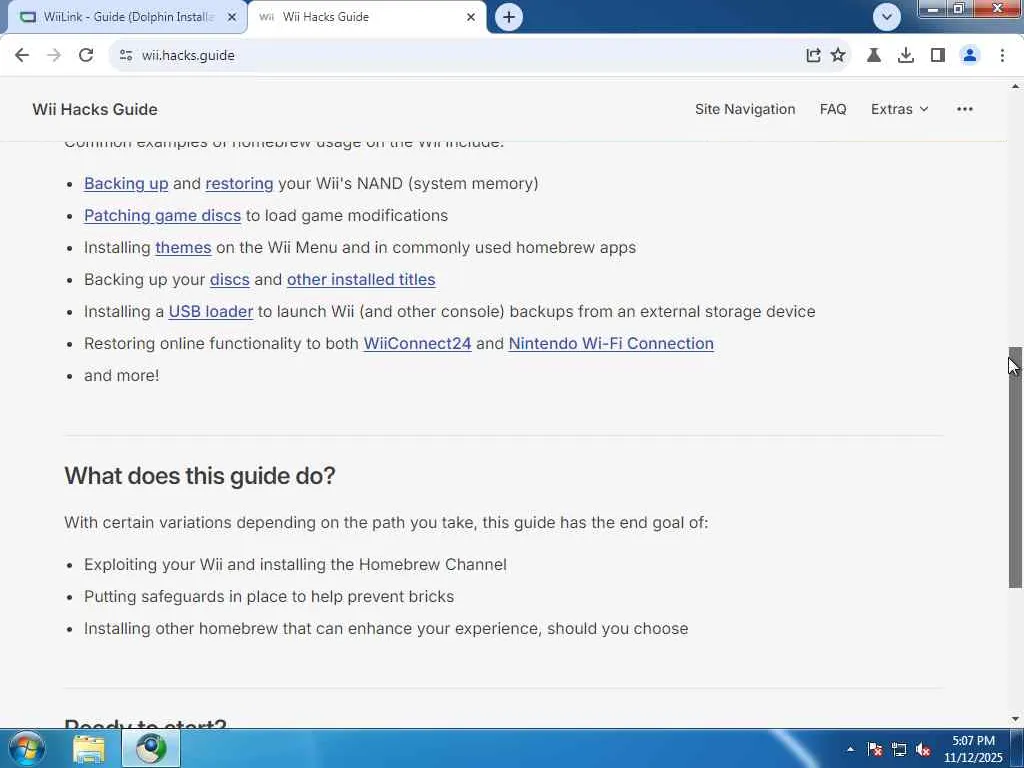Click 'Putting safeguards in place' bullet text
Screen dimensions: 1024x768
coord(269,596)
